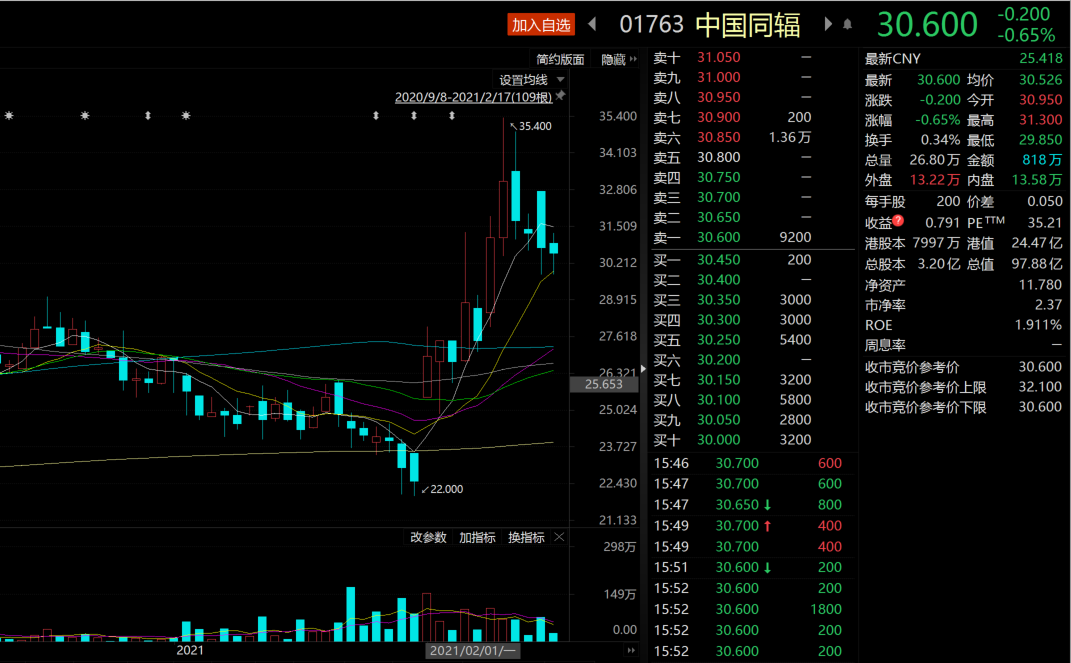Close the volume indicator panel with the X

click(559, 537)
